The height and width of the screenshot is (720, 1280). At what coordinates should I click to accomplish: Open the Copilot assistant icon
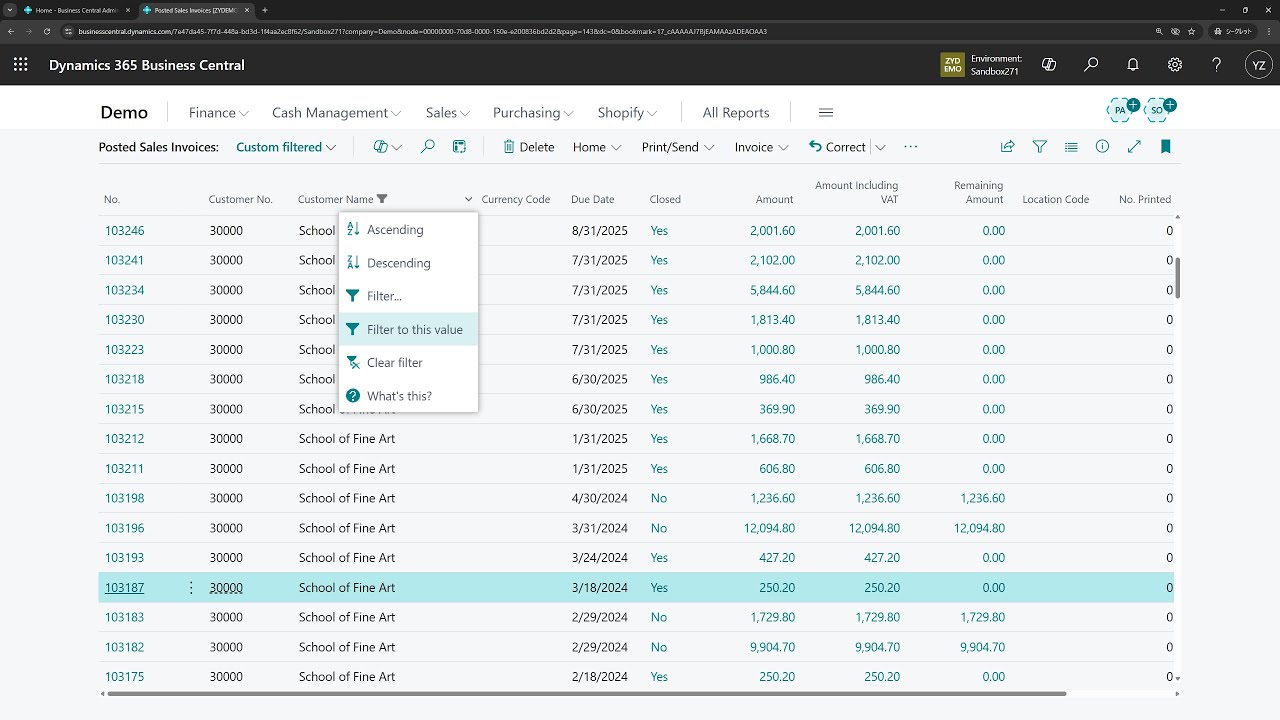click(x=1049, y=64)
